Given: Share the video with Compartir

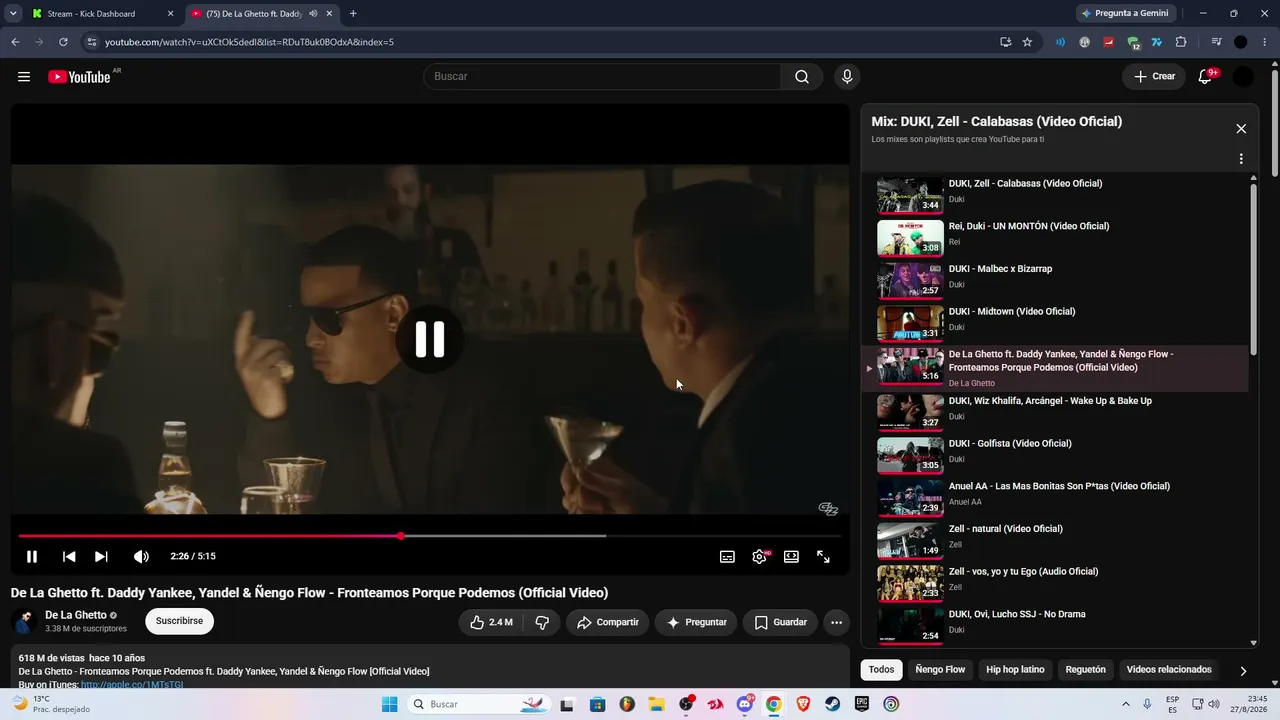Looking at the screenshot, I should tap(607, 622).
